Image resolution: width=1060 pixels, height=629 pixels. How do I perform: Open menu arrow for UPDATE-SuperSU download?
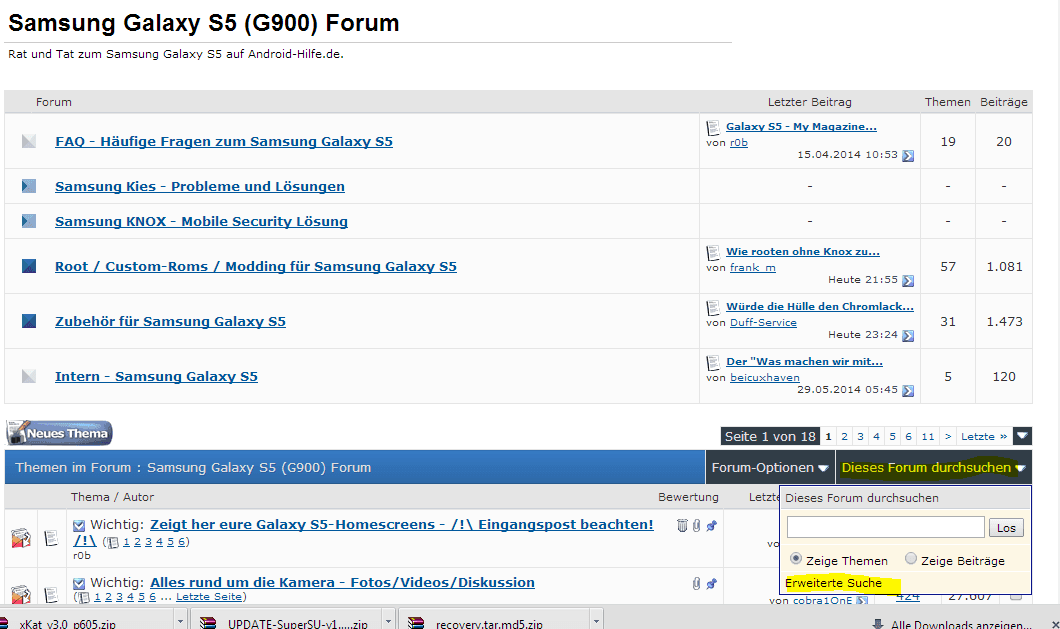388,620
